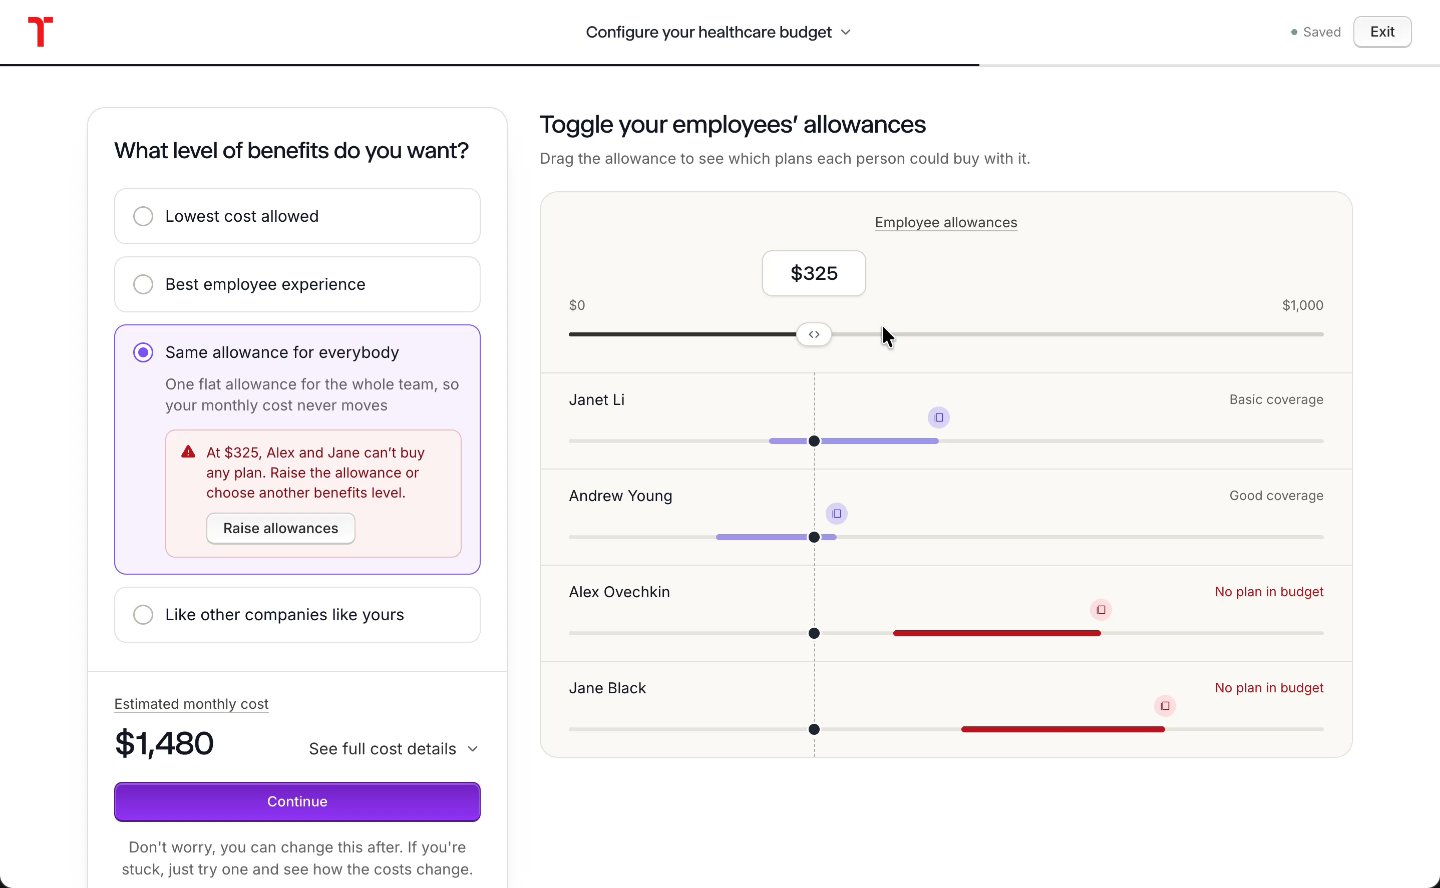Click the red warning triangle icon
Screen dimensions: 1440x888
coord(188,452)
